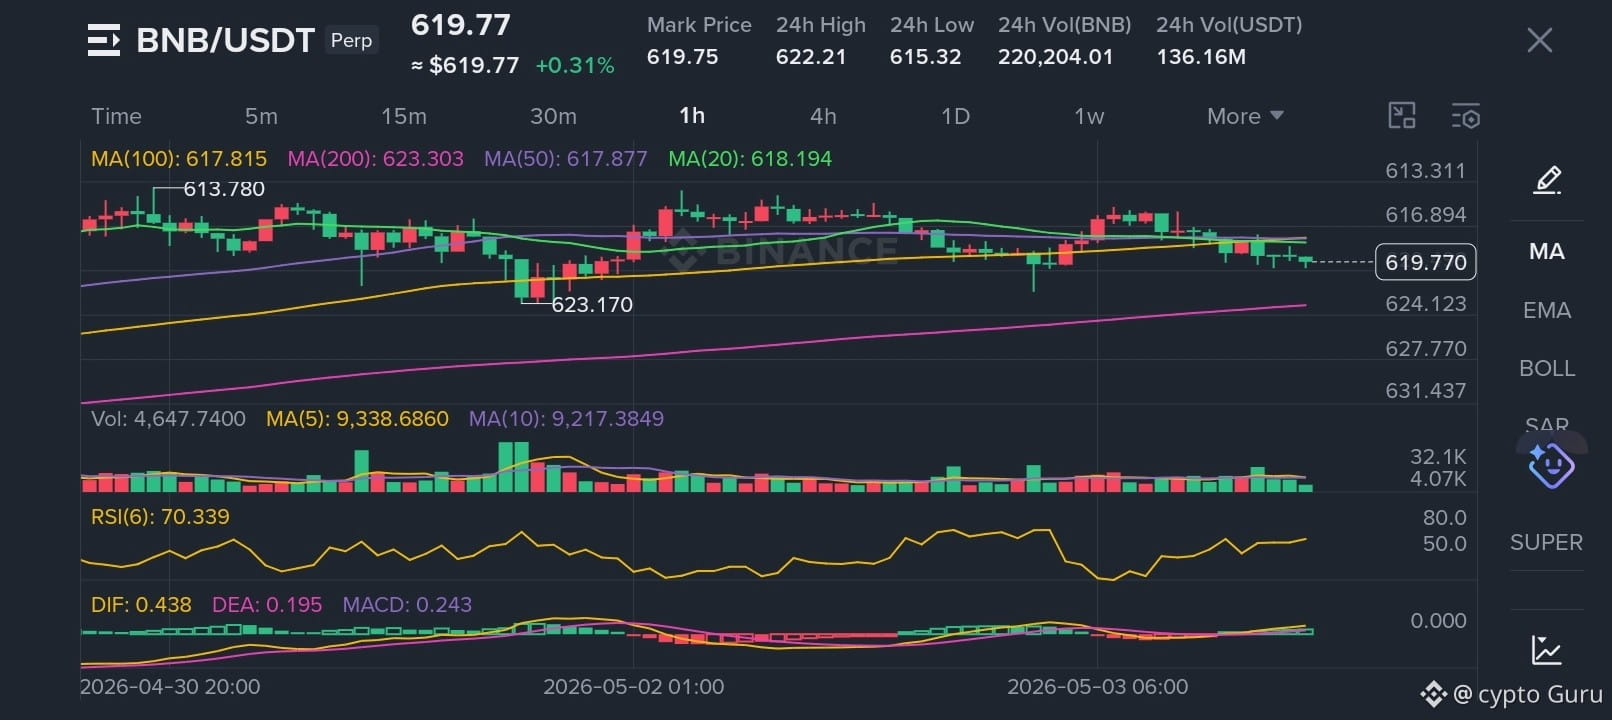Click the Vol: 4,647.7400 label
Image resolution: width=1612 pixels, height=720 pixels.
click(x=168, y=418)
